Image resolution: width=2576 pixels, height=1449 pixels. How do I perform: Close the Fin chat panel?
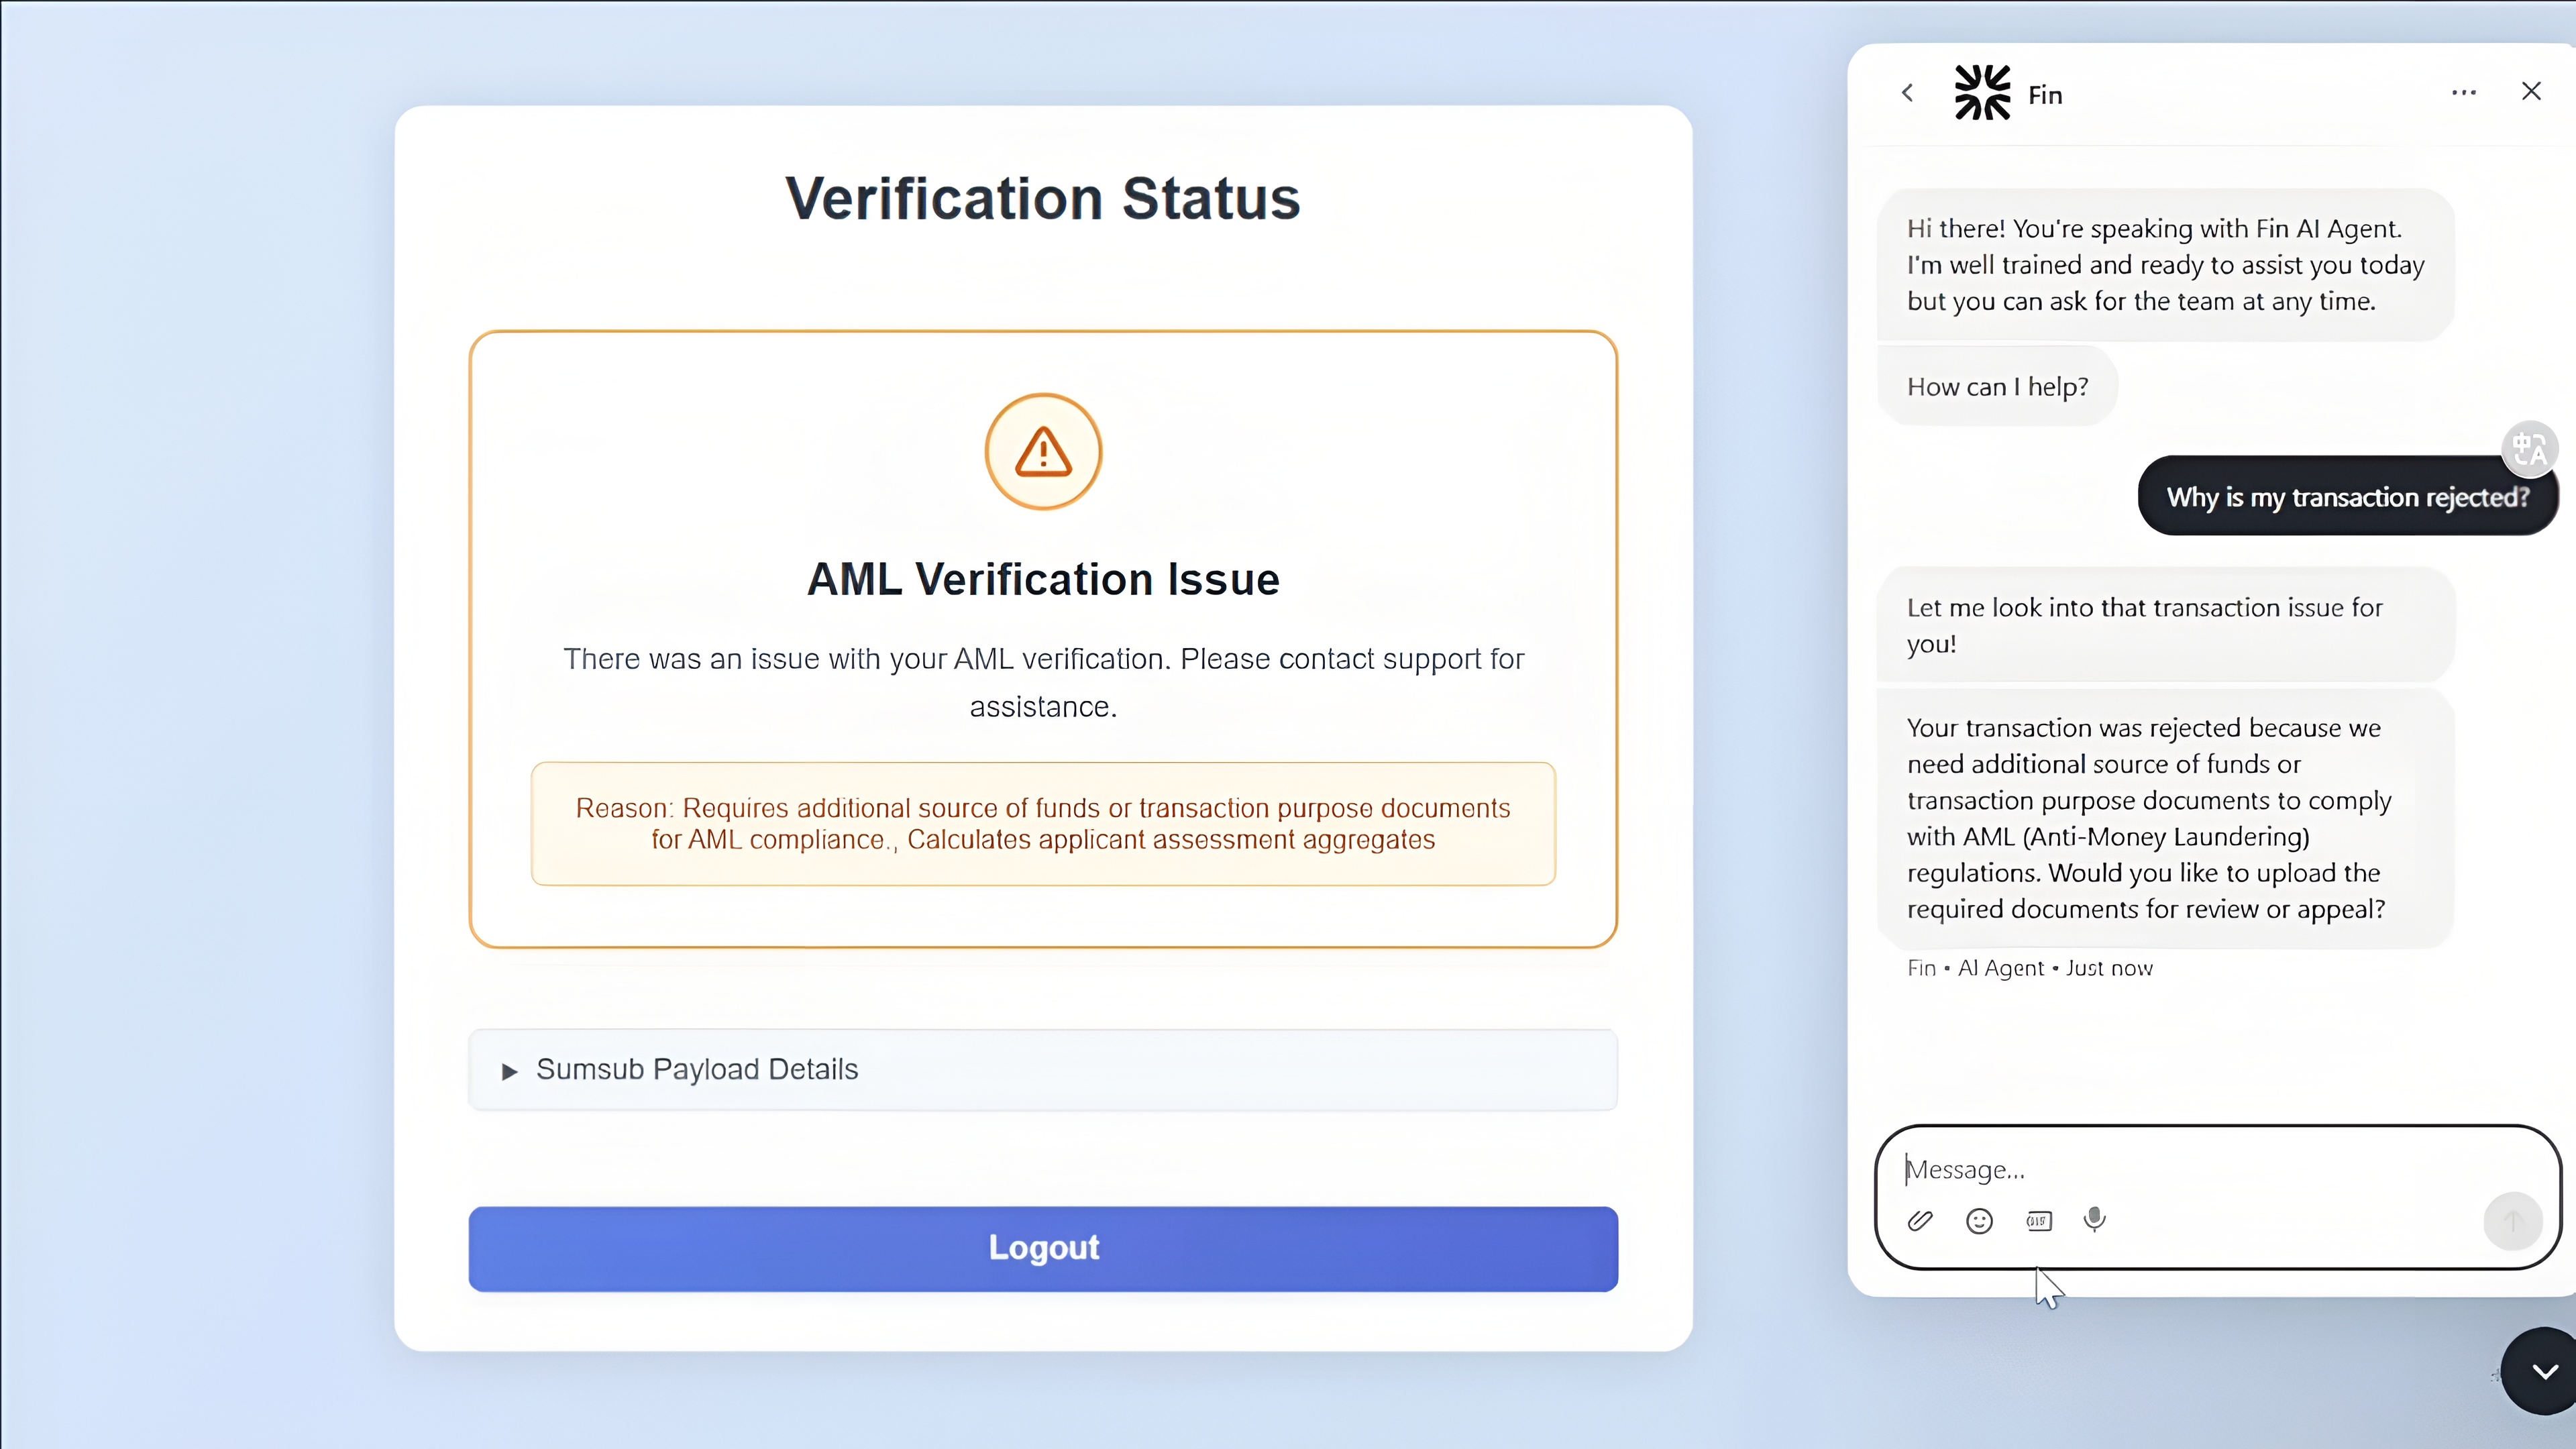[2531, 92]
